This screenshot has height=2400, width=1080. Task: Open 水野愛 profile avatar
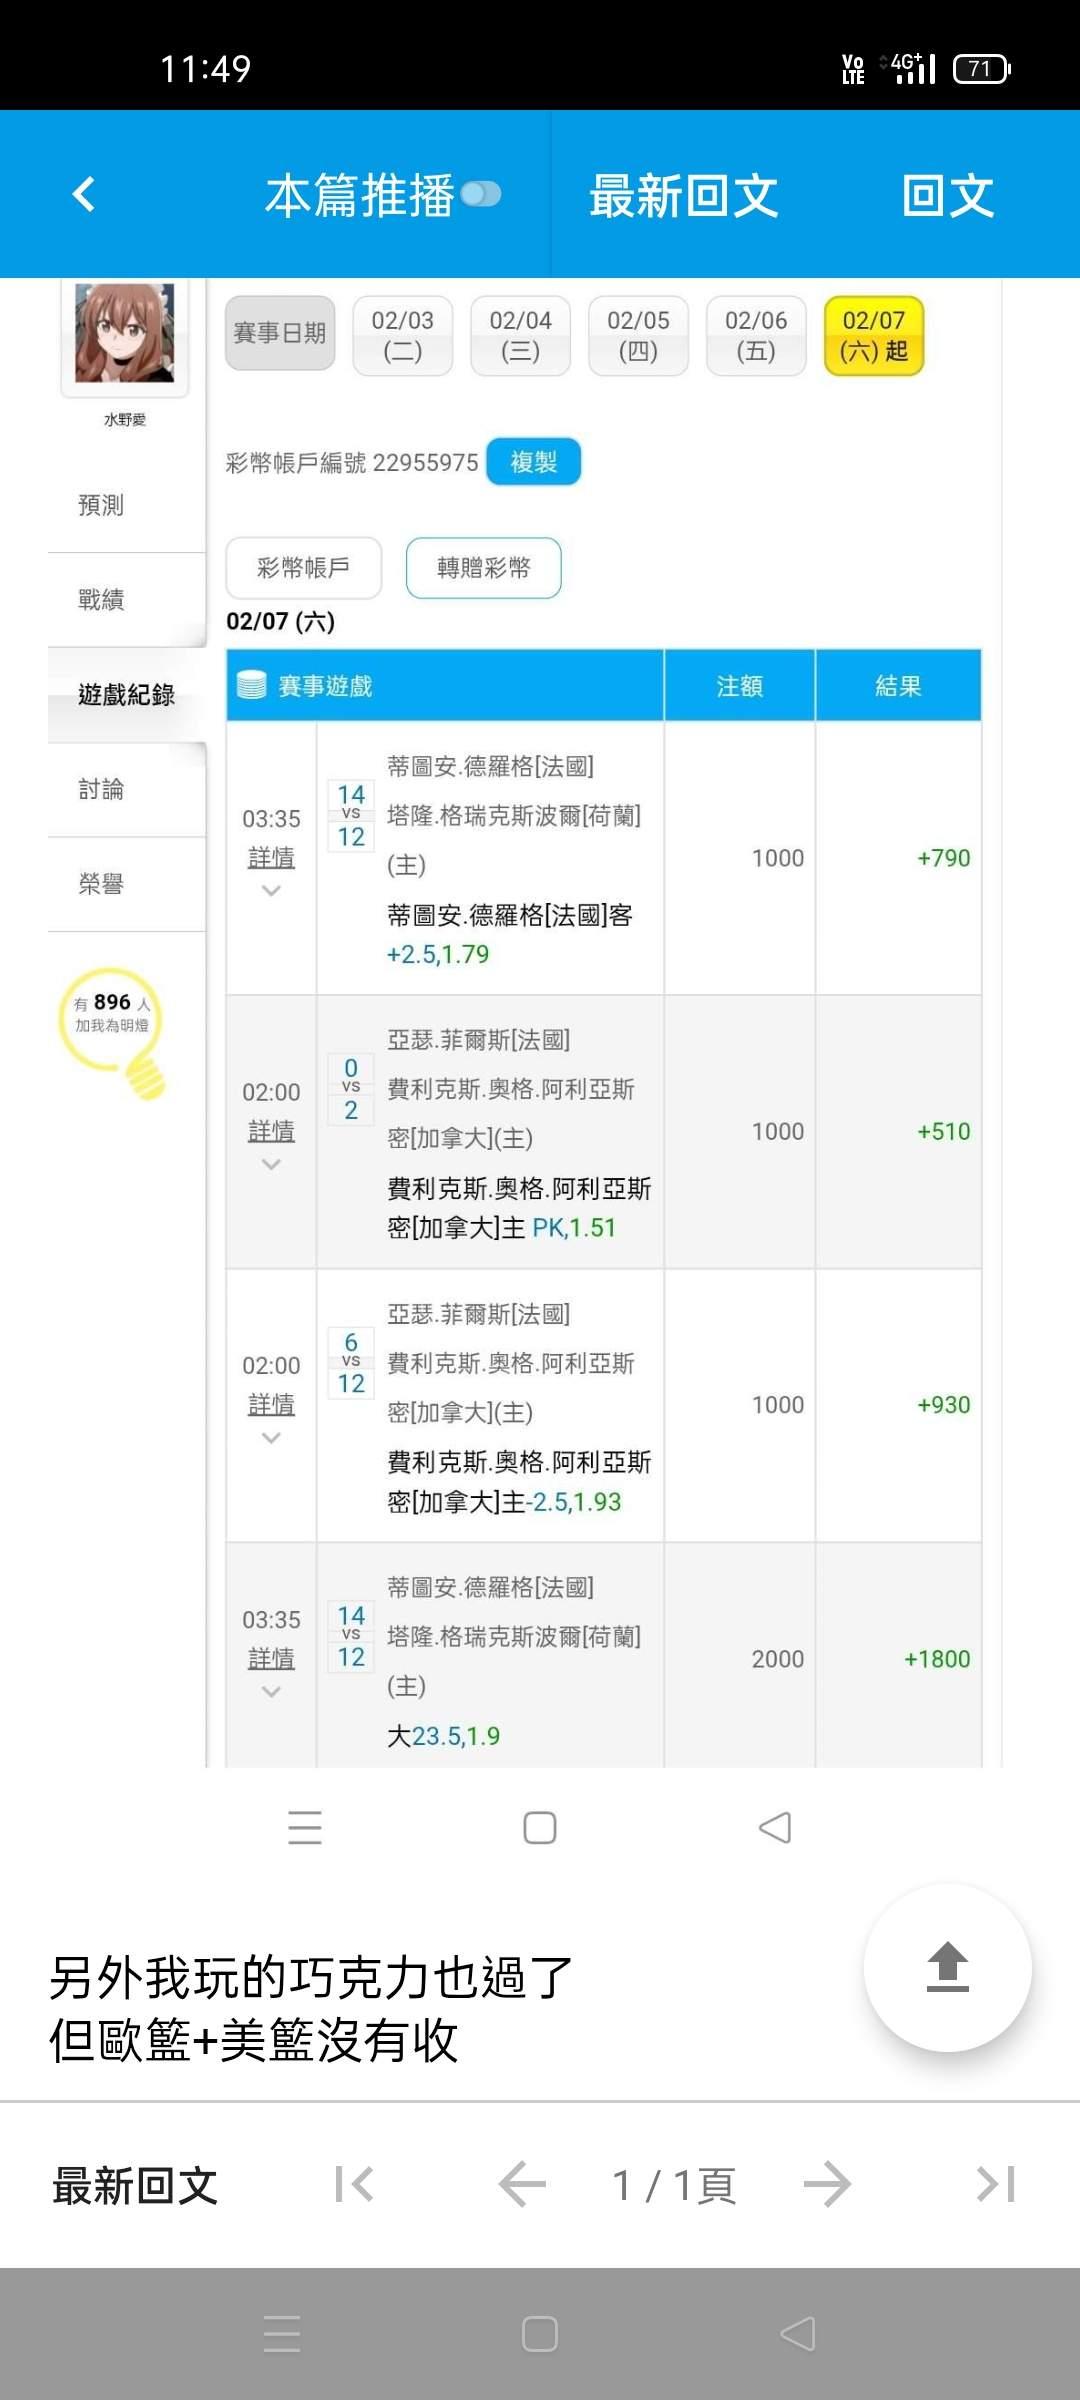point(125,333)
